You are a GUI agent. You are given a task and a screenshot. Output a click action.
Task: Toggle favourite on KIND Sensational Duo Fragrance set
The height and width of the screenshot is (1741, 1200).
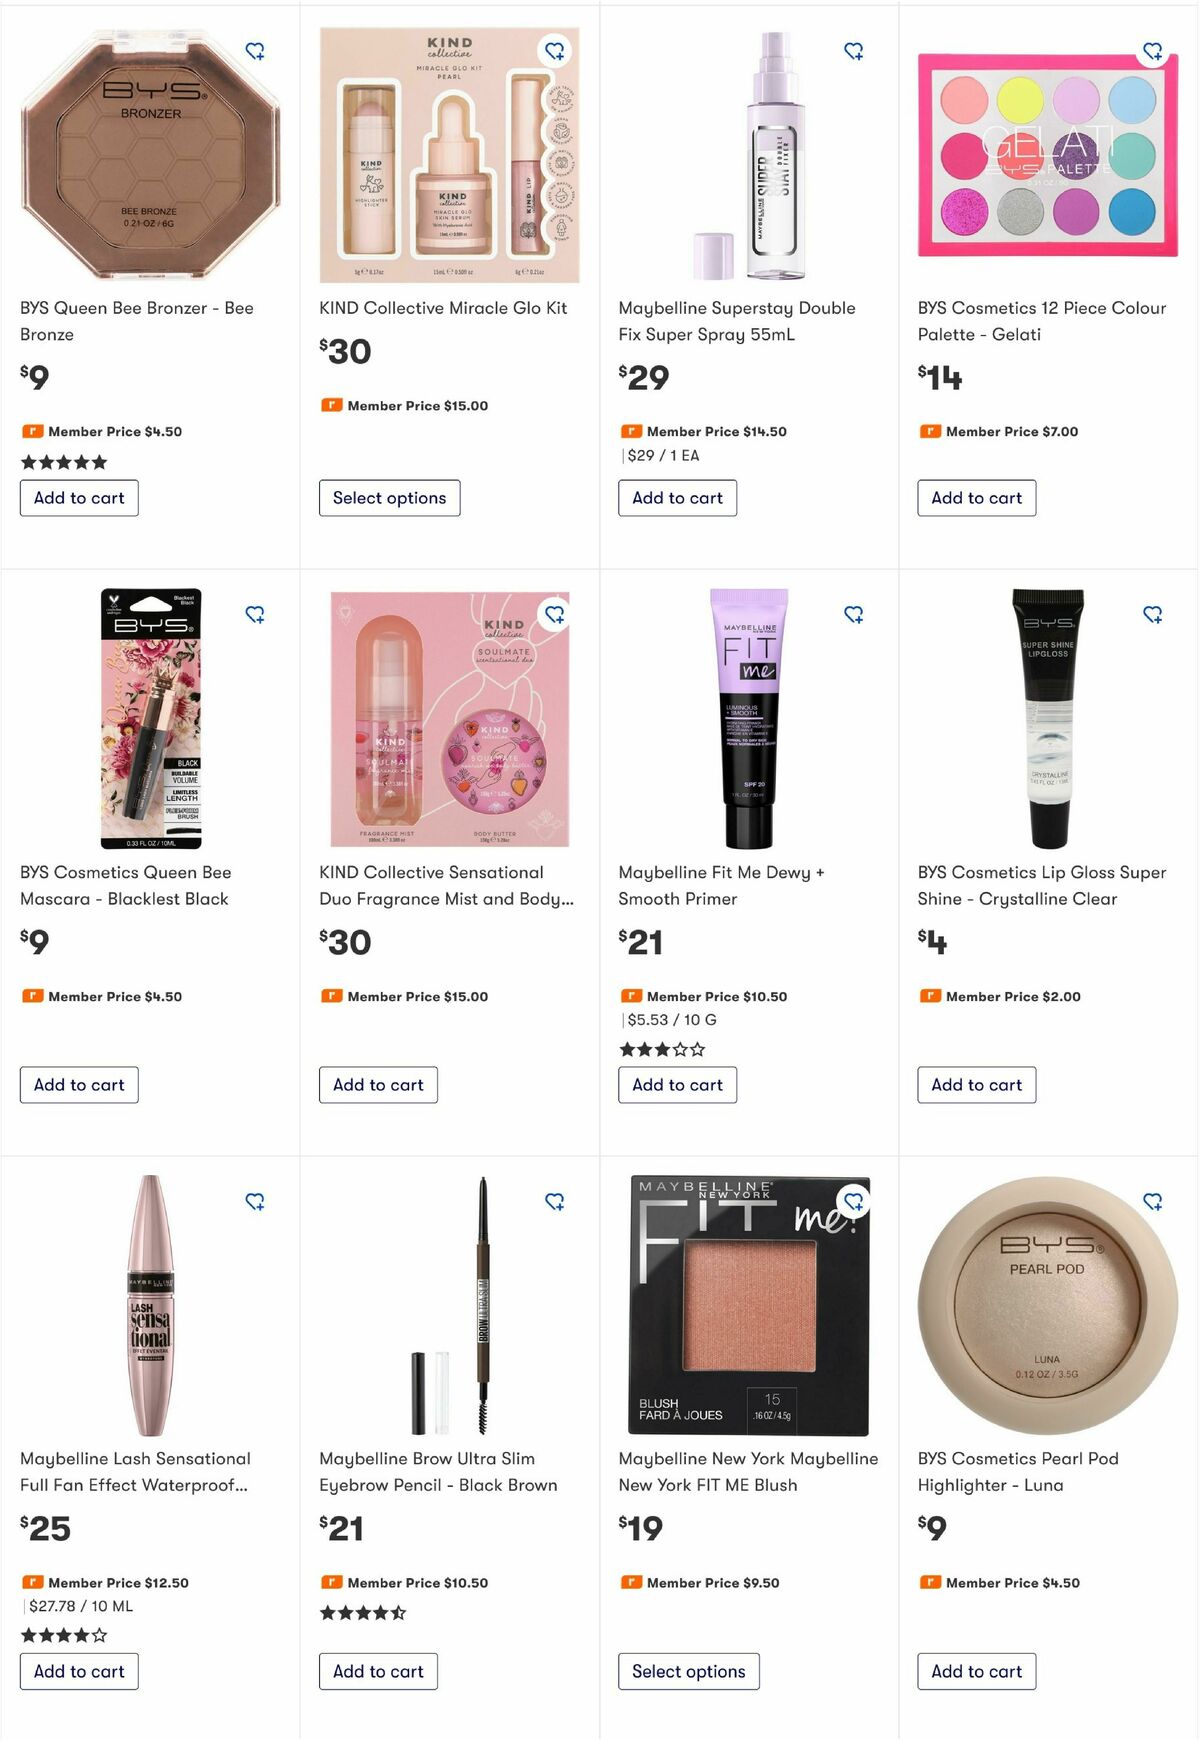coord(556,615)
